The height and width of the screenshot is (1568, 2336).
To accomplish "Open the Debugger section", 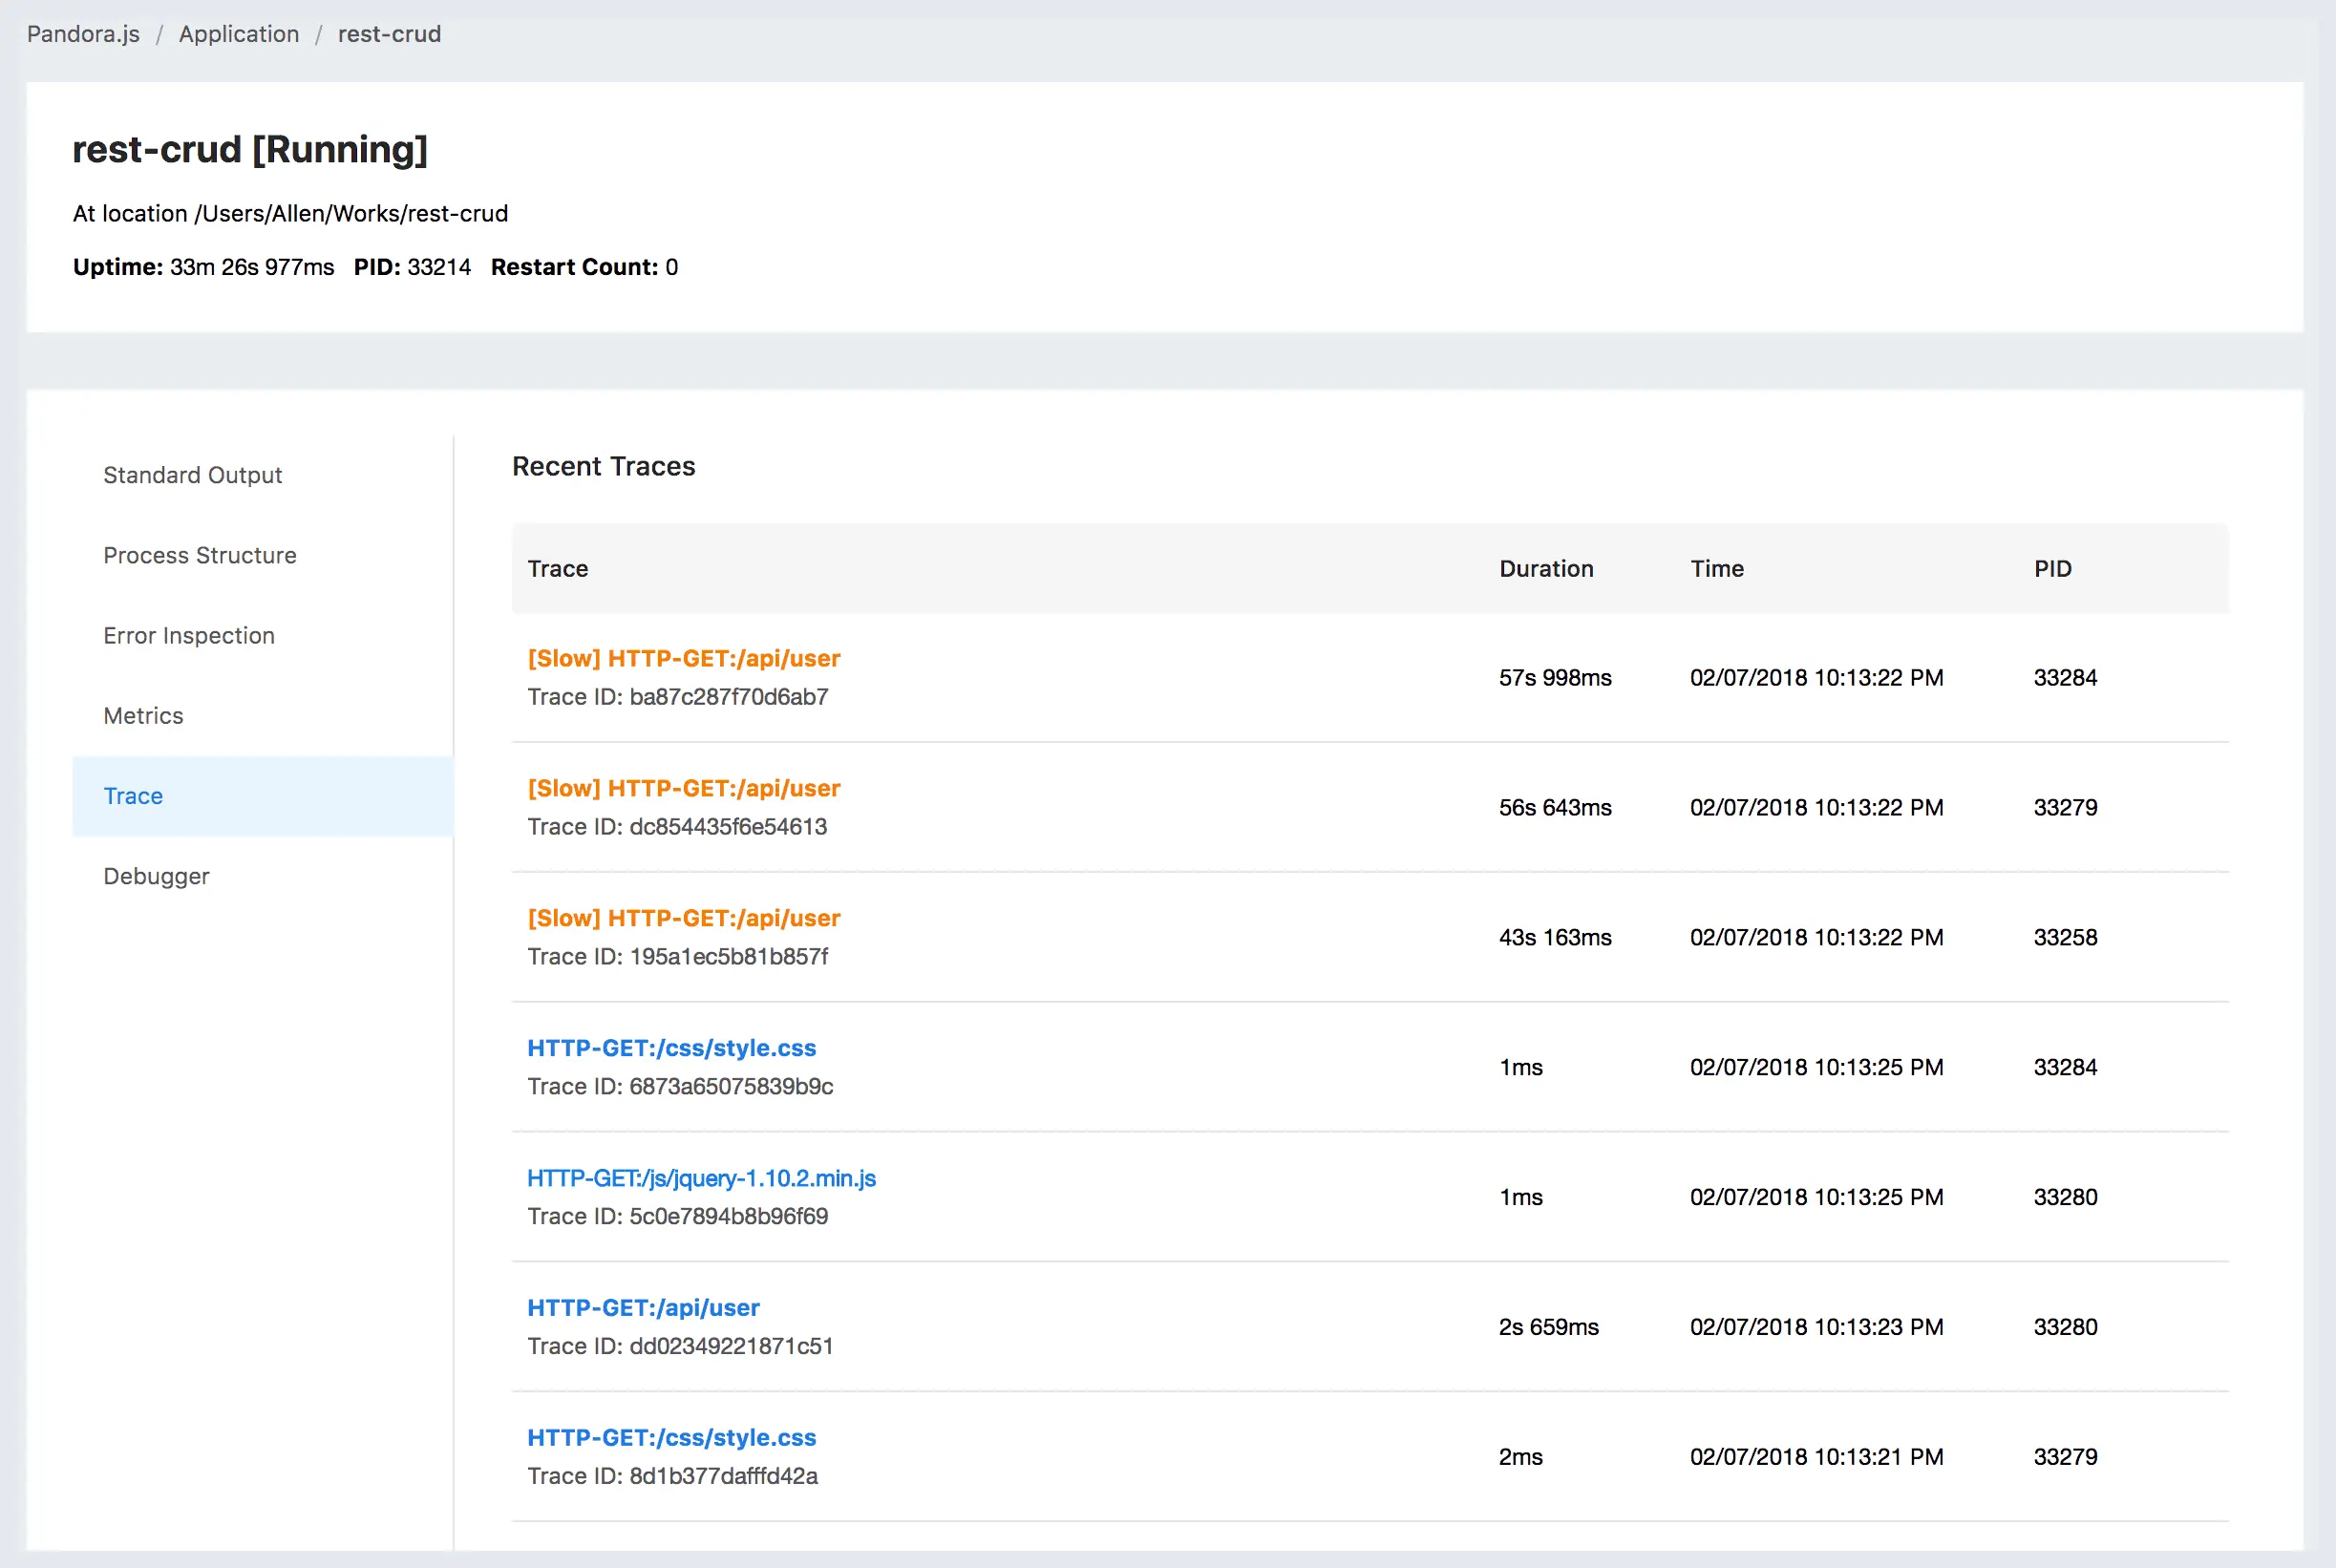I will pyautogui.click(x=156, y=876).
